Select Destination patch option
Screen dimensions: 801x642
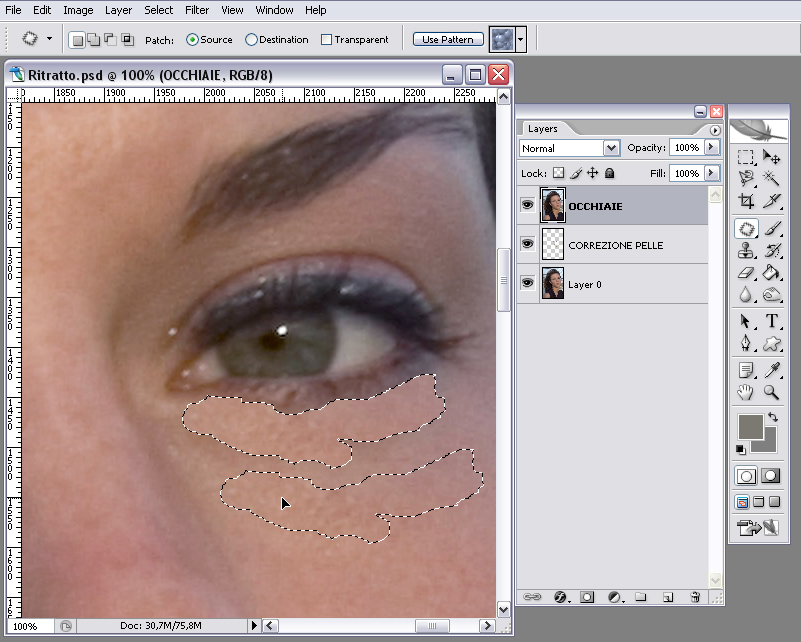tap(251, 40)
